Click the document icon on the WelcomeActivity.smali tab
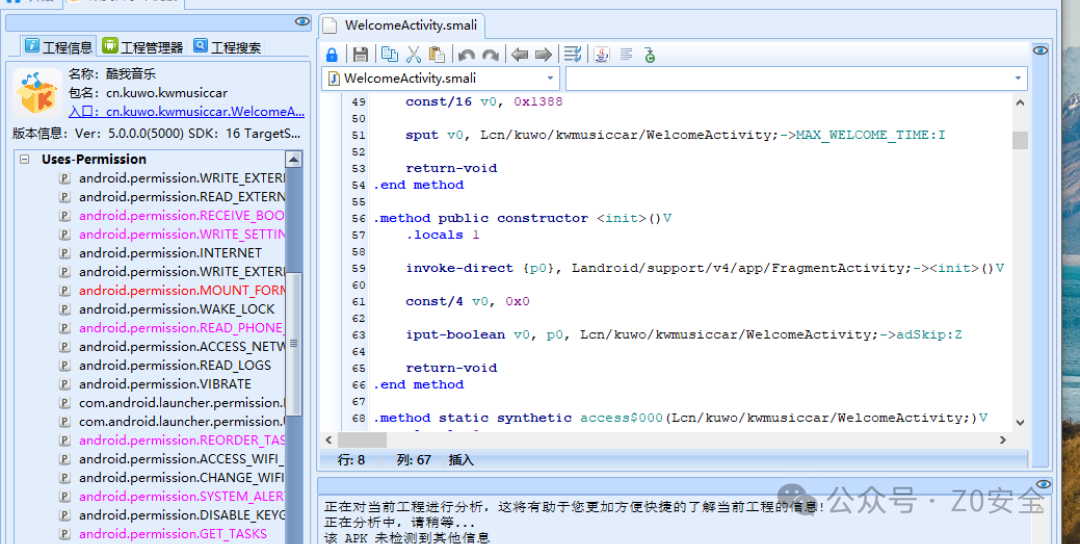This screenshot has width=1080, height=544. tap(331, 26)
